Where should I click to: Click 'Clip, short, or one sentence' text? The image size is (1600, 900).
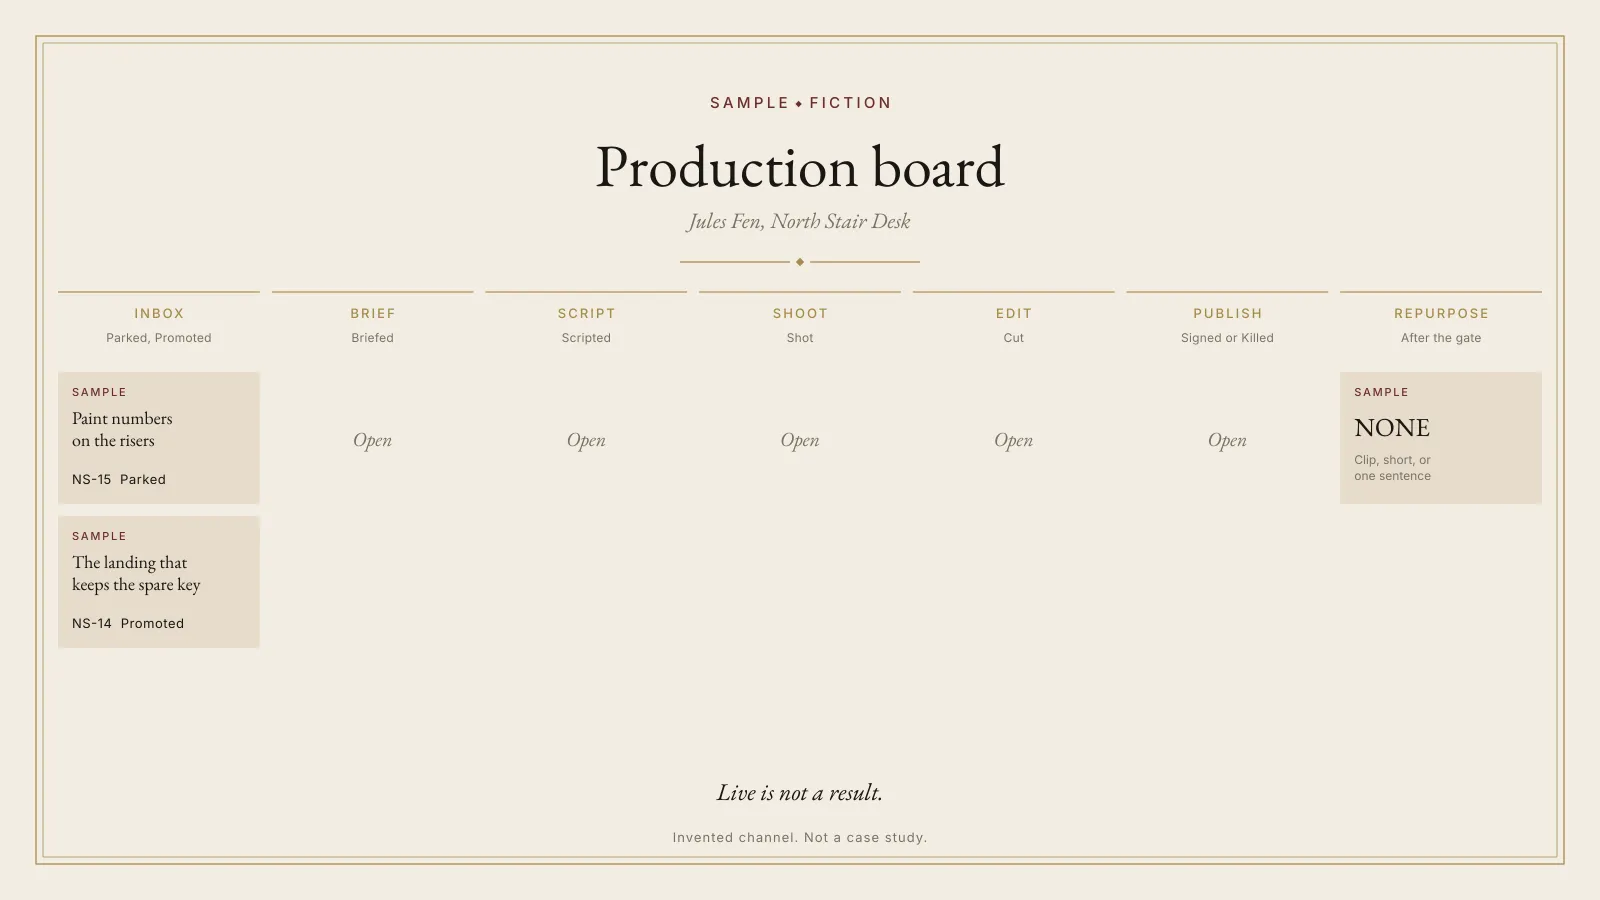[1393, 468]
